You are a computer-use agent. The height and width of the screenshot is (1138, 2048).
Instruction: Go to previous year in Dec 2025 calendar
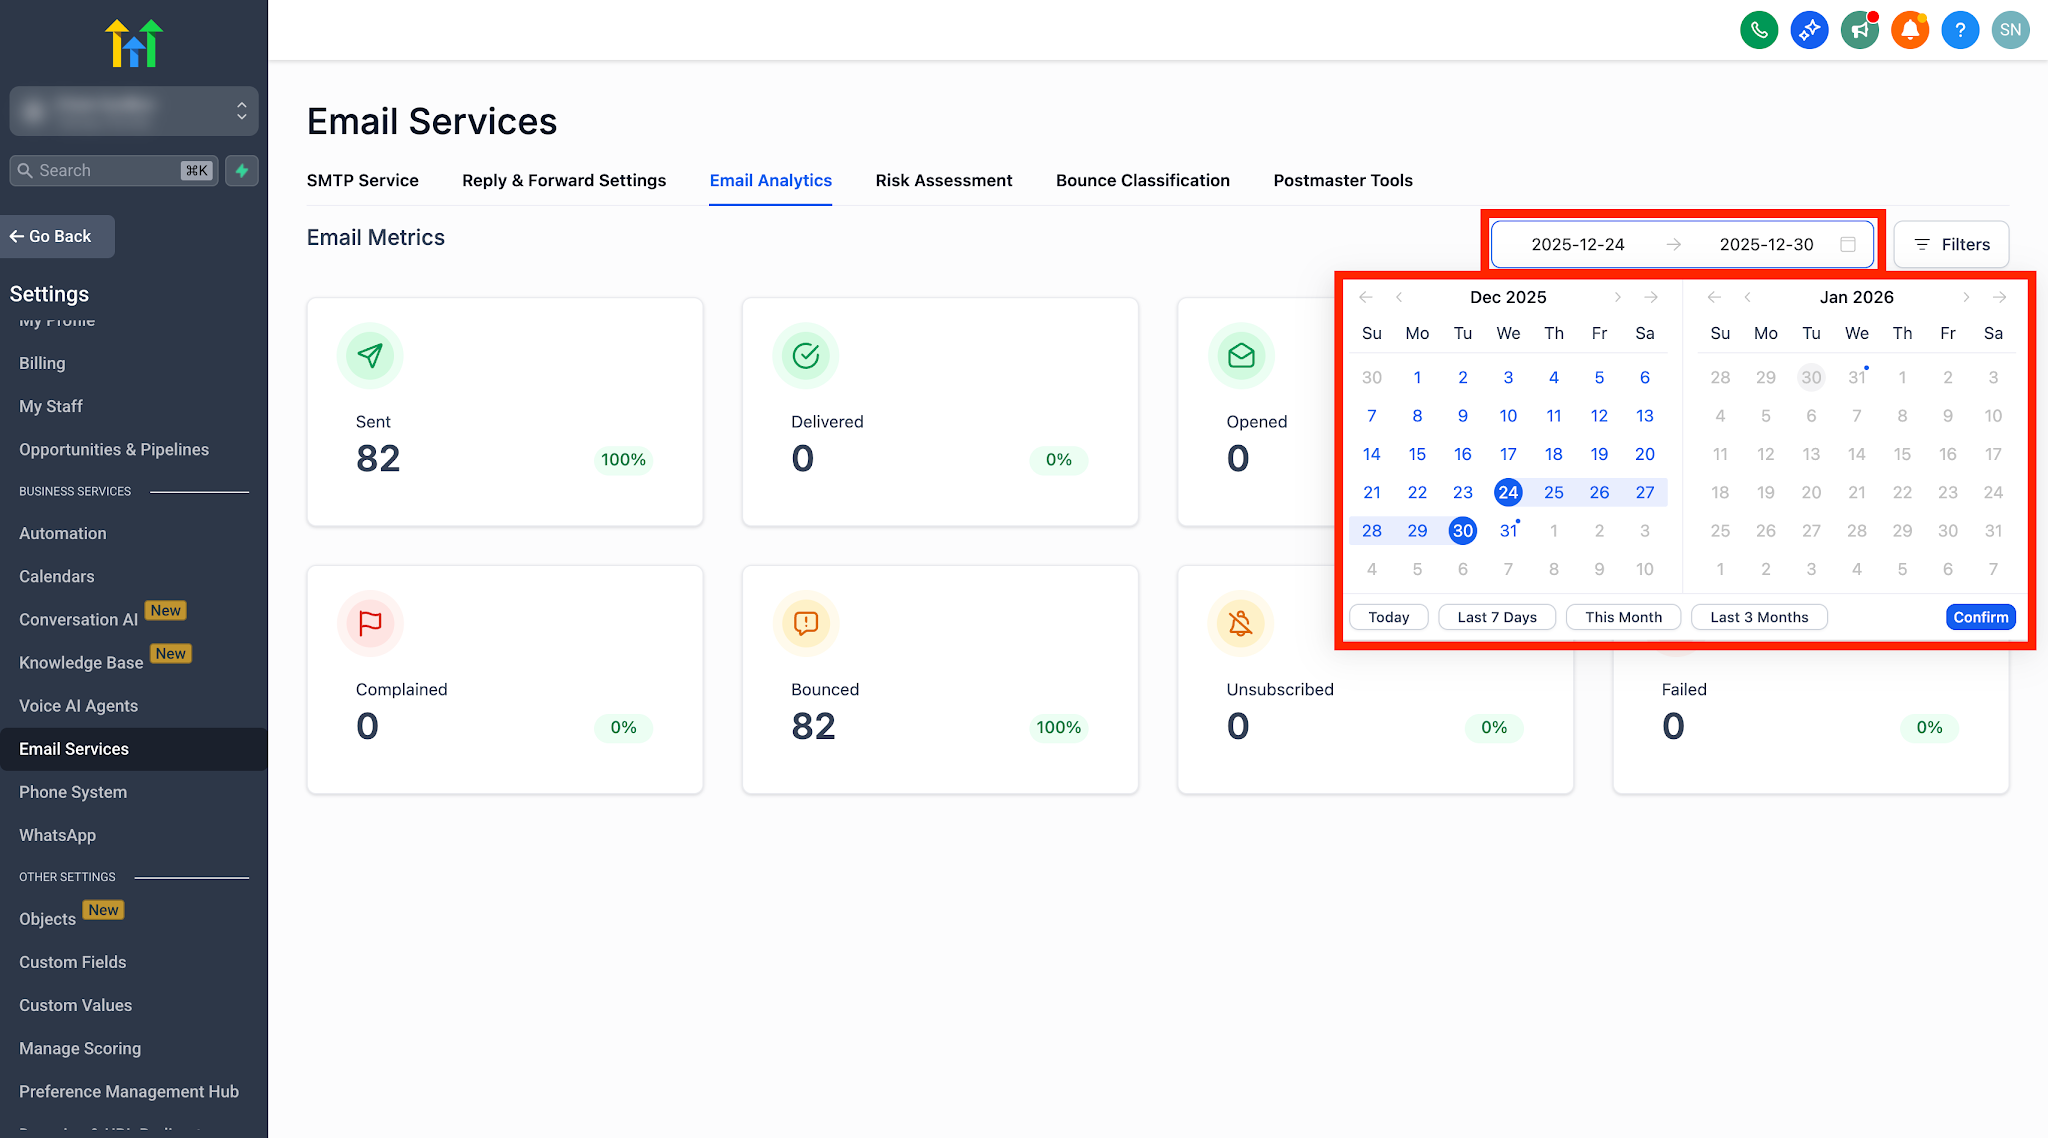[x=1366, y=297]
